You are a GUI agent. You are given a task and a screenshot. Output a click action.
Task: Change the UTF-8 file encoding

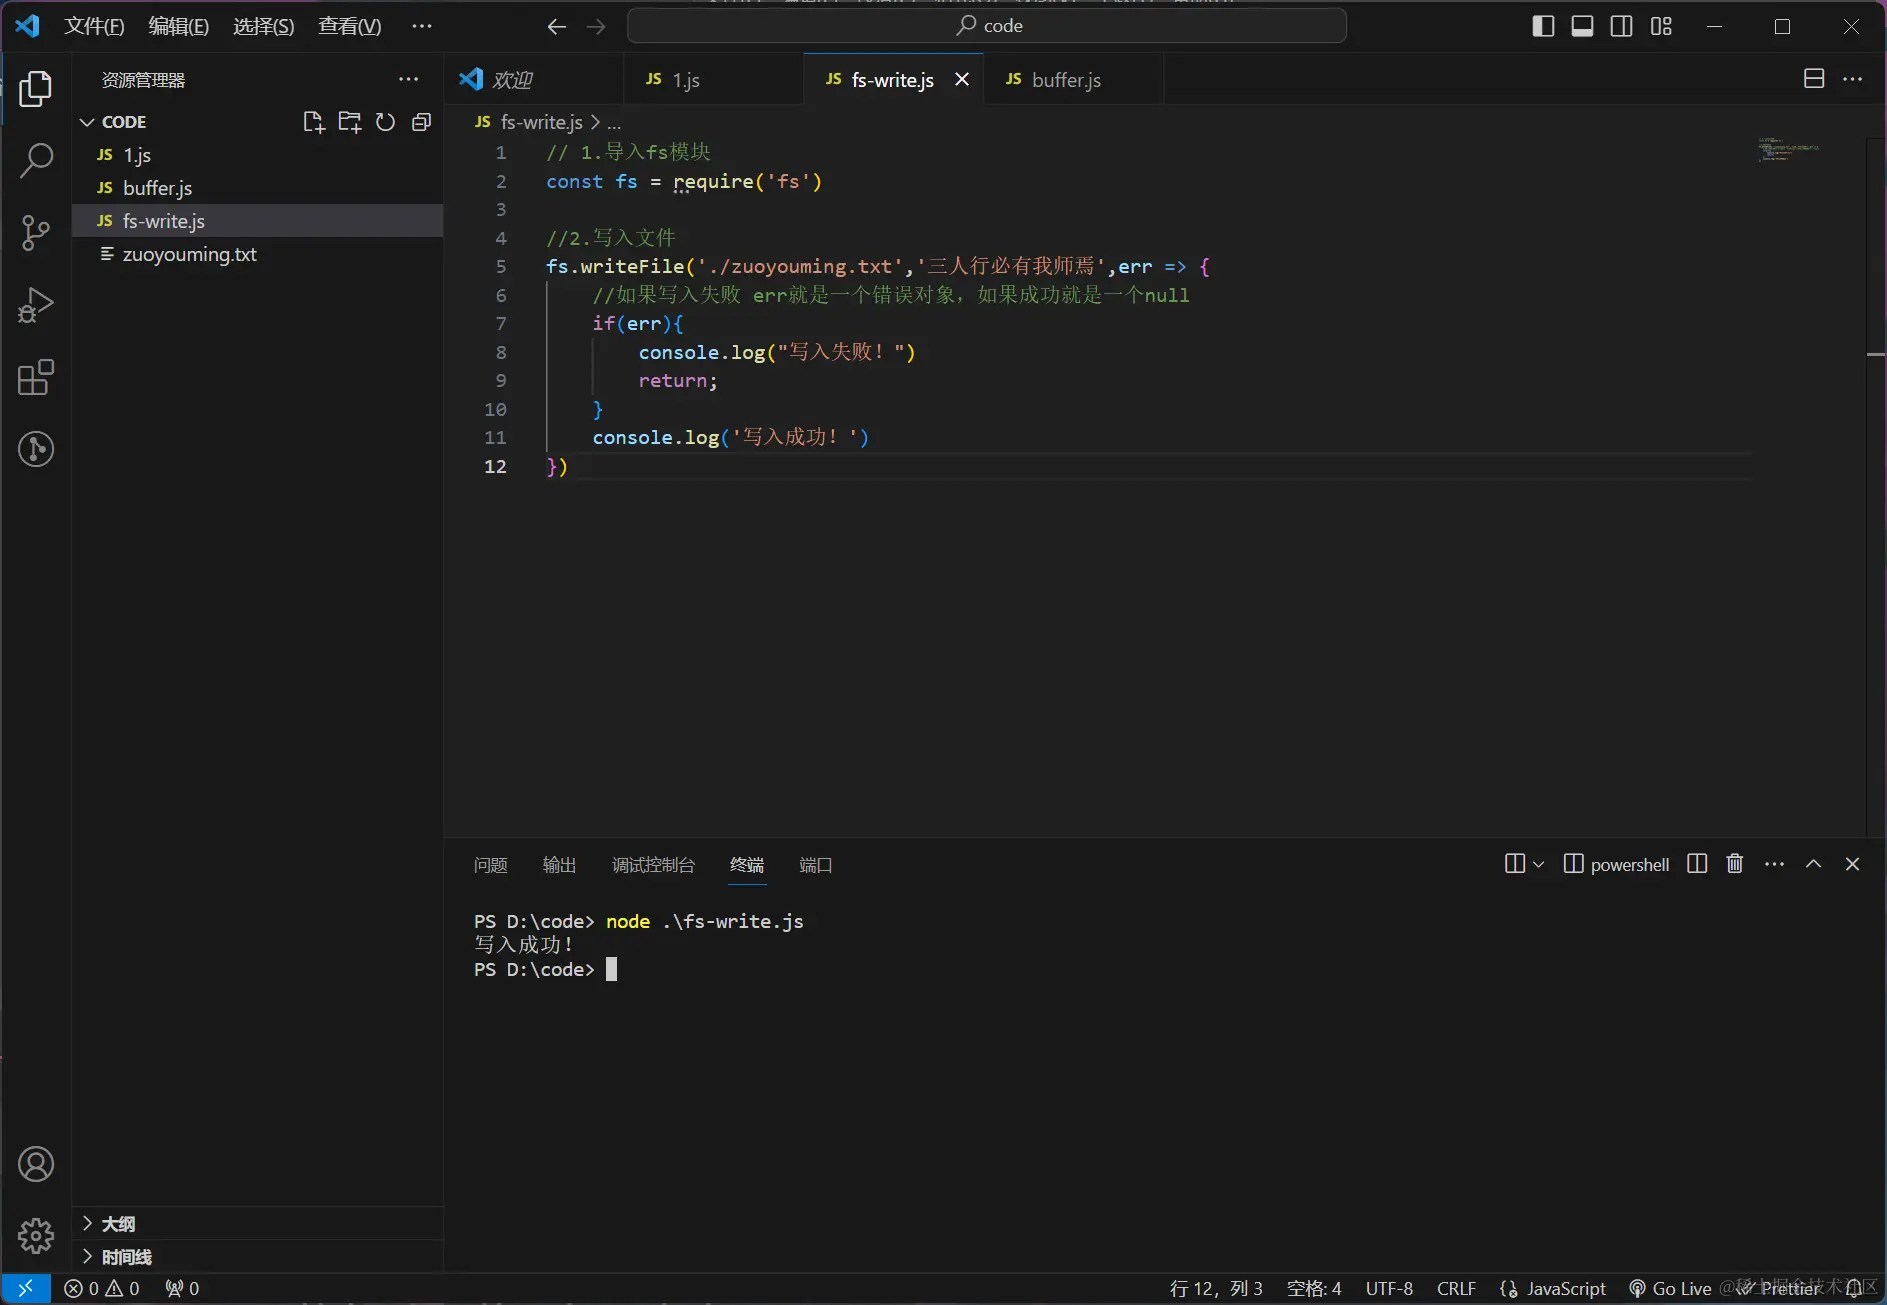(1389, 1288)
